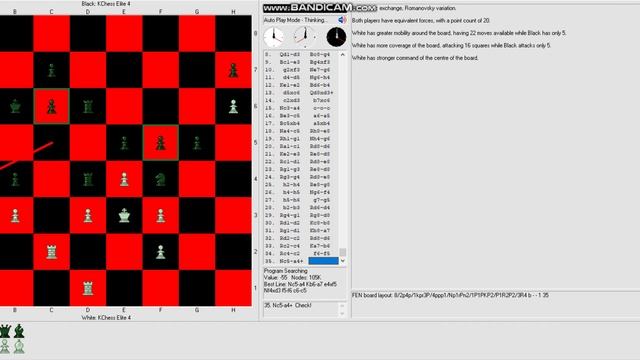The width and height of the screenshot is (640, 360).
Task: Toggle the sound speaker icon
Action: coord(342,20)
